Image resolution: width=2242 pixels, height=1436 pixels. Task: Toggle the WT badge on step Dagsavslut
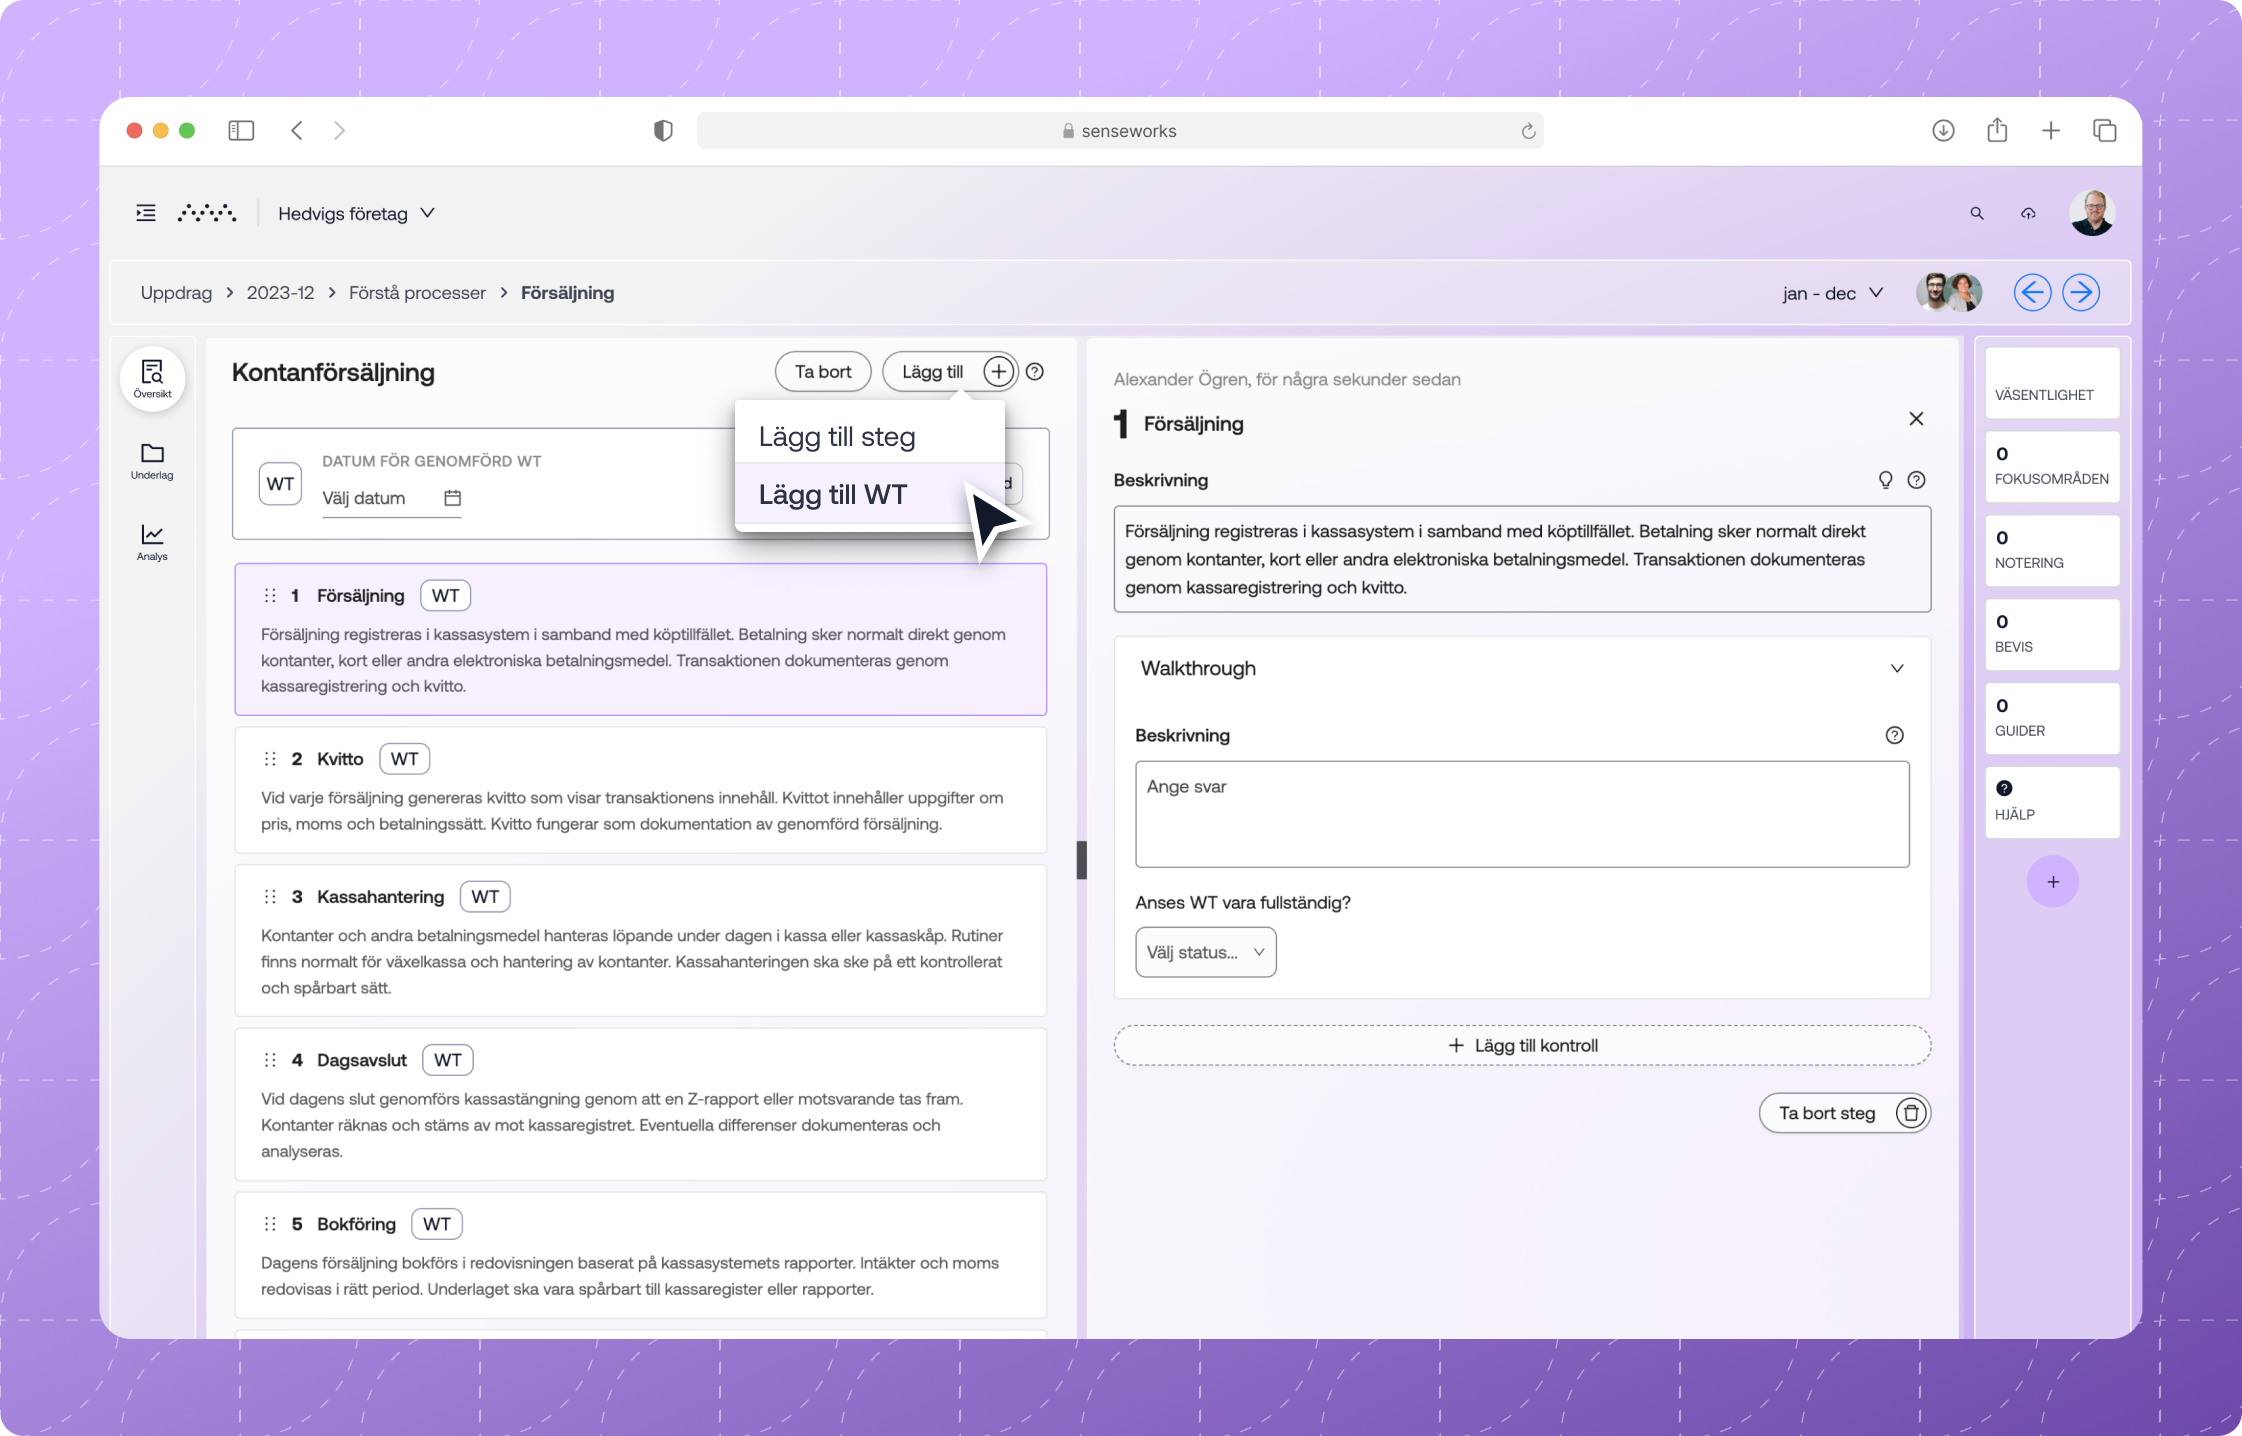pos(447,1060)
